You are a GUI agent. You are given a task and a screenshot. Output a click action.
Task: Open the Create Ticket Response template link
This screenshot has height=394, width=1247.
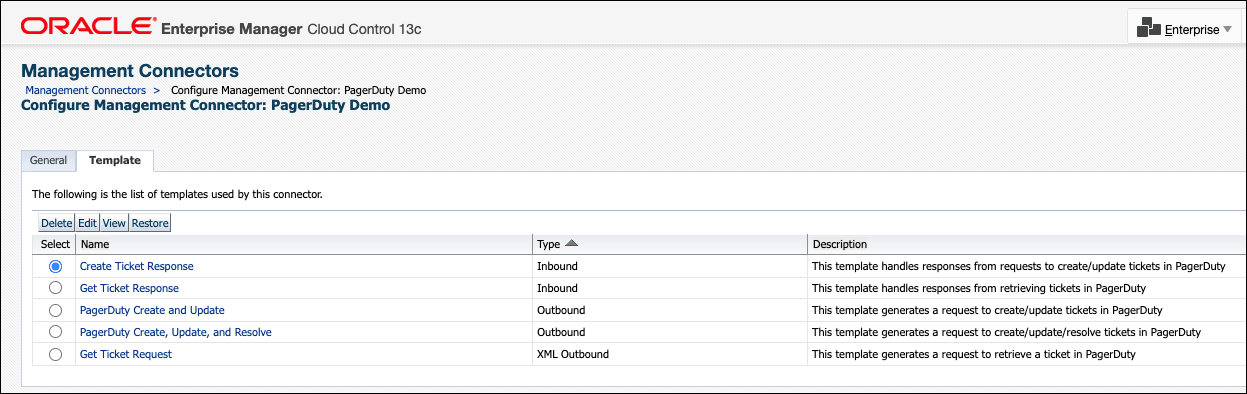137,266
